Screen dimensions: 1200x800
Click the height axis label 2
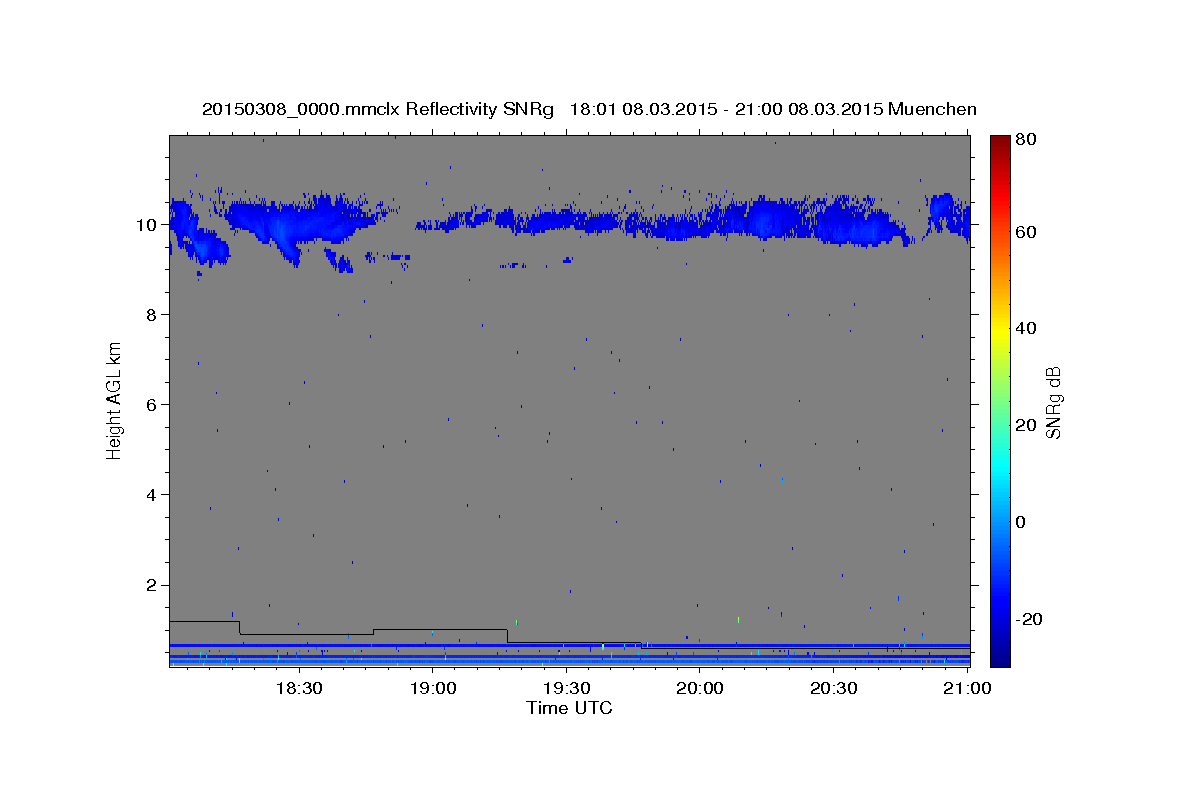click(152, 585)
